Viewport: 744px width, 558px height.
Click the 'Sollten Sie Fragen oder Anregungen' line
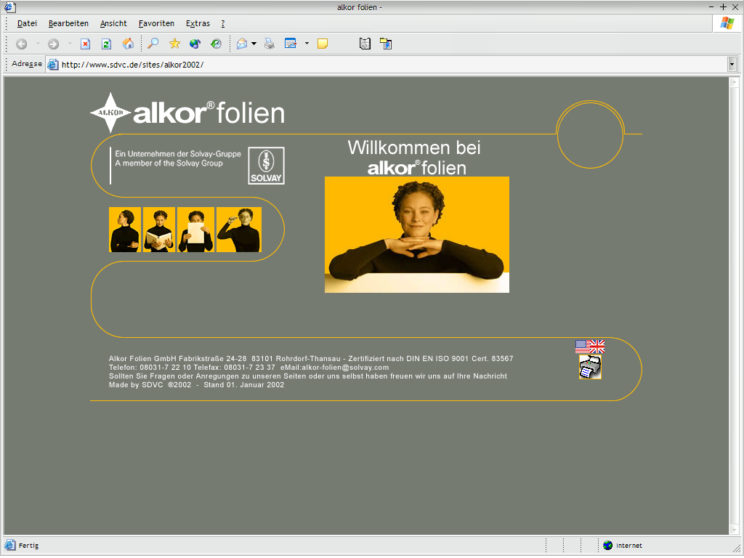[308, 376]
